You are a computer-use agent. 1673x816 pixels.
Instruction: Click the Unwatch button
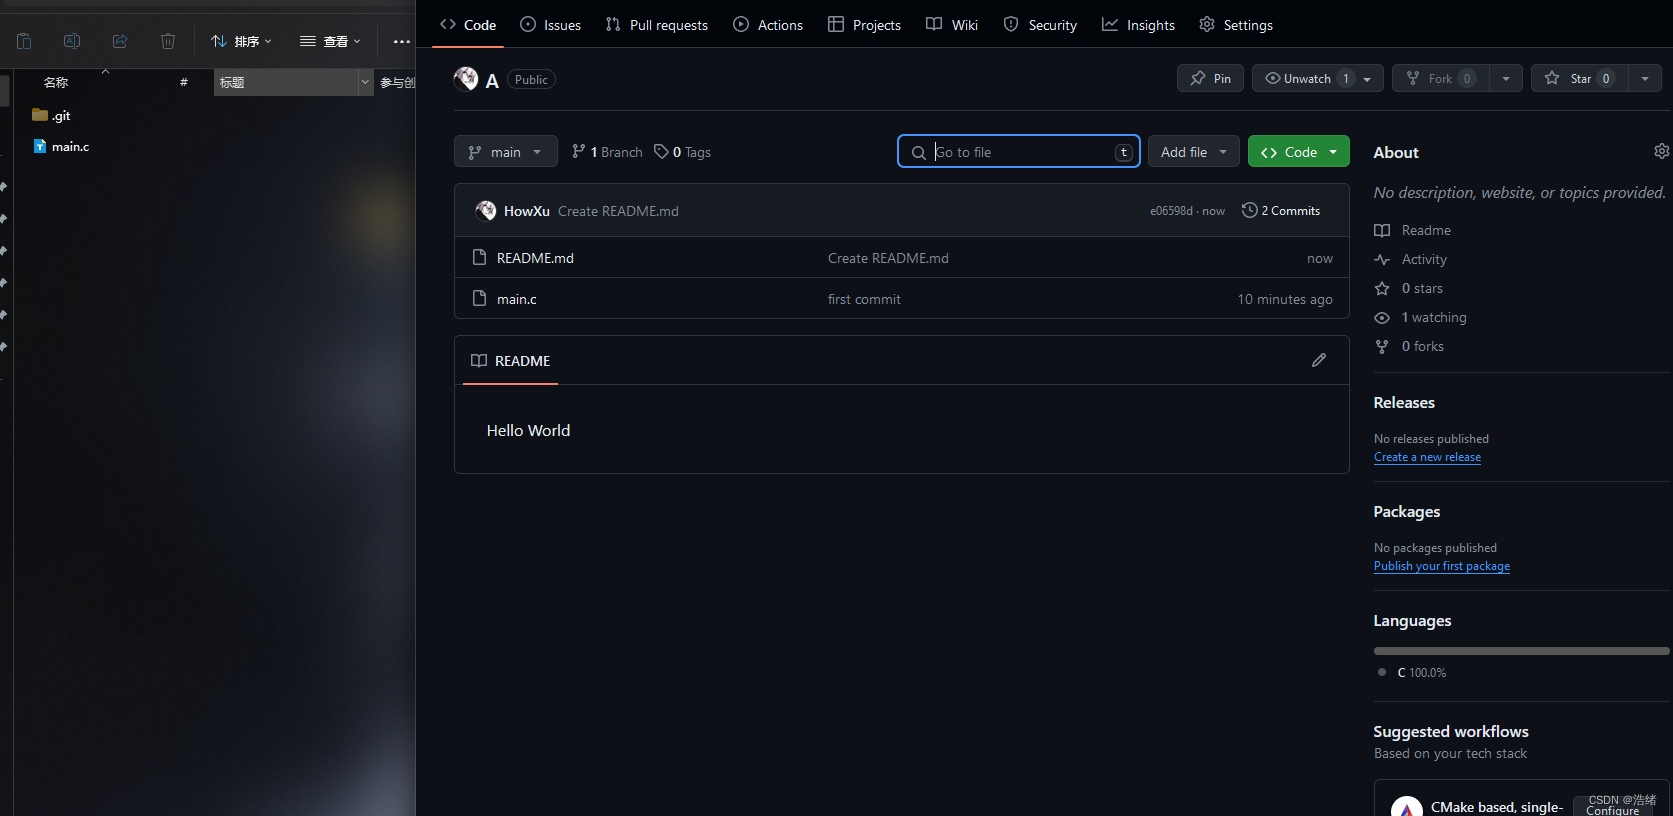point(1306,78)
